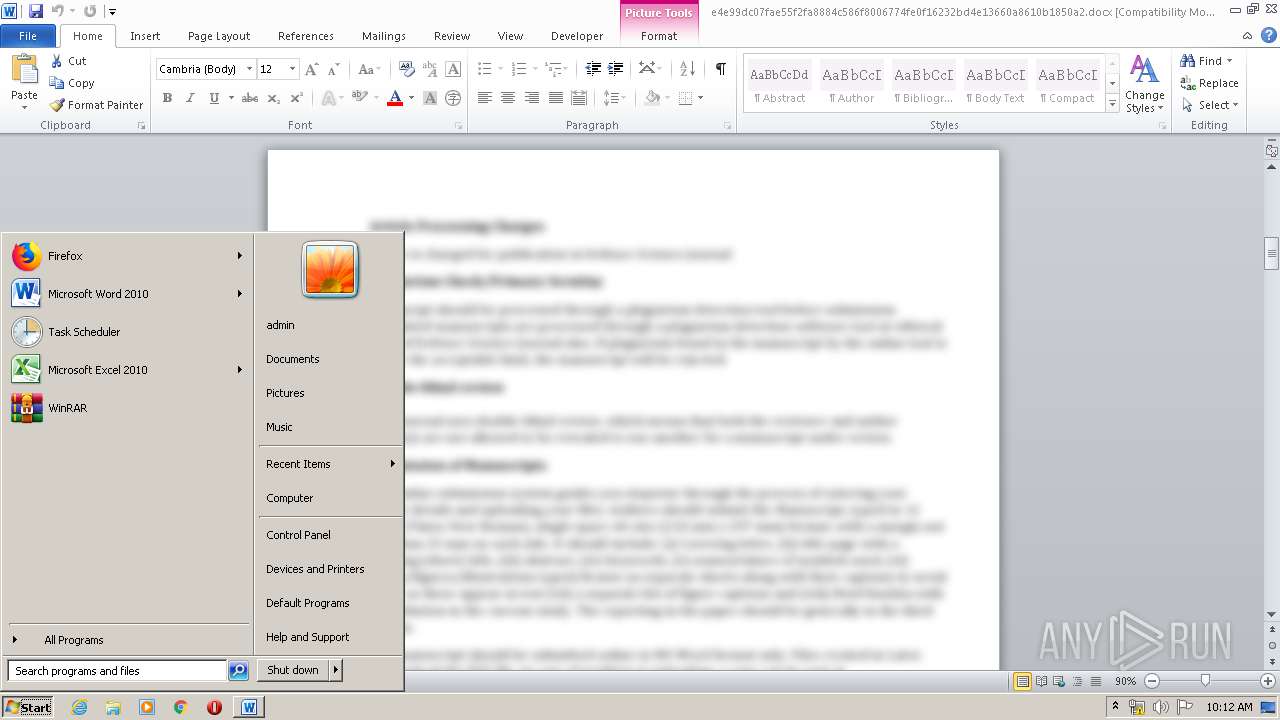Viewport: 1280px width, 720px height.
Task: Toggle Show/Hide paragraph marks
Action: pos(720,69)
